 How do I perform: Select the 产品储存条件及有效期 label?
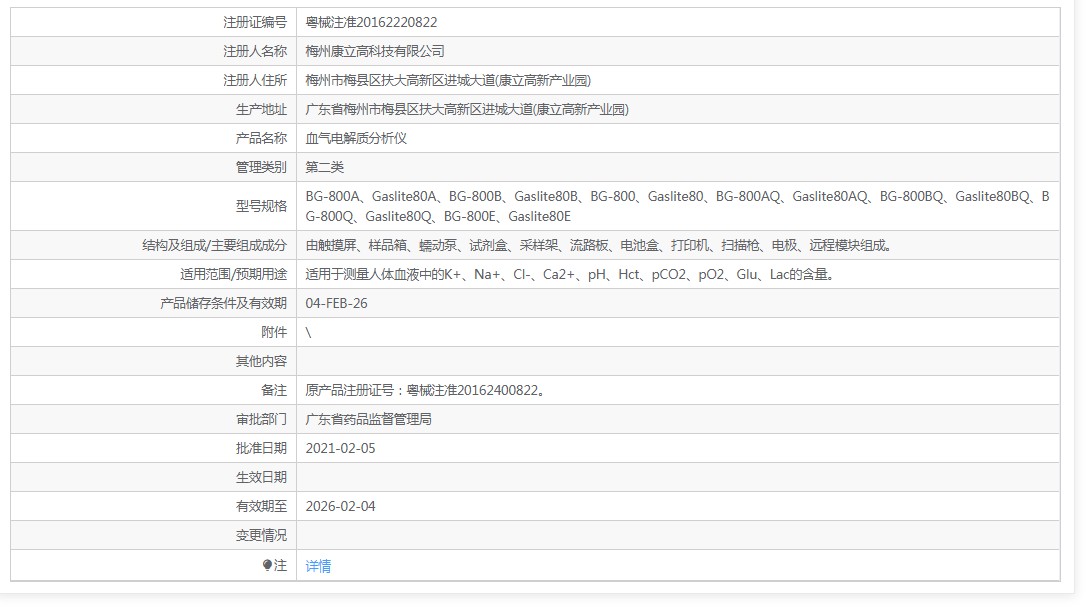click(223, 303)
